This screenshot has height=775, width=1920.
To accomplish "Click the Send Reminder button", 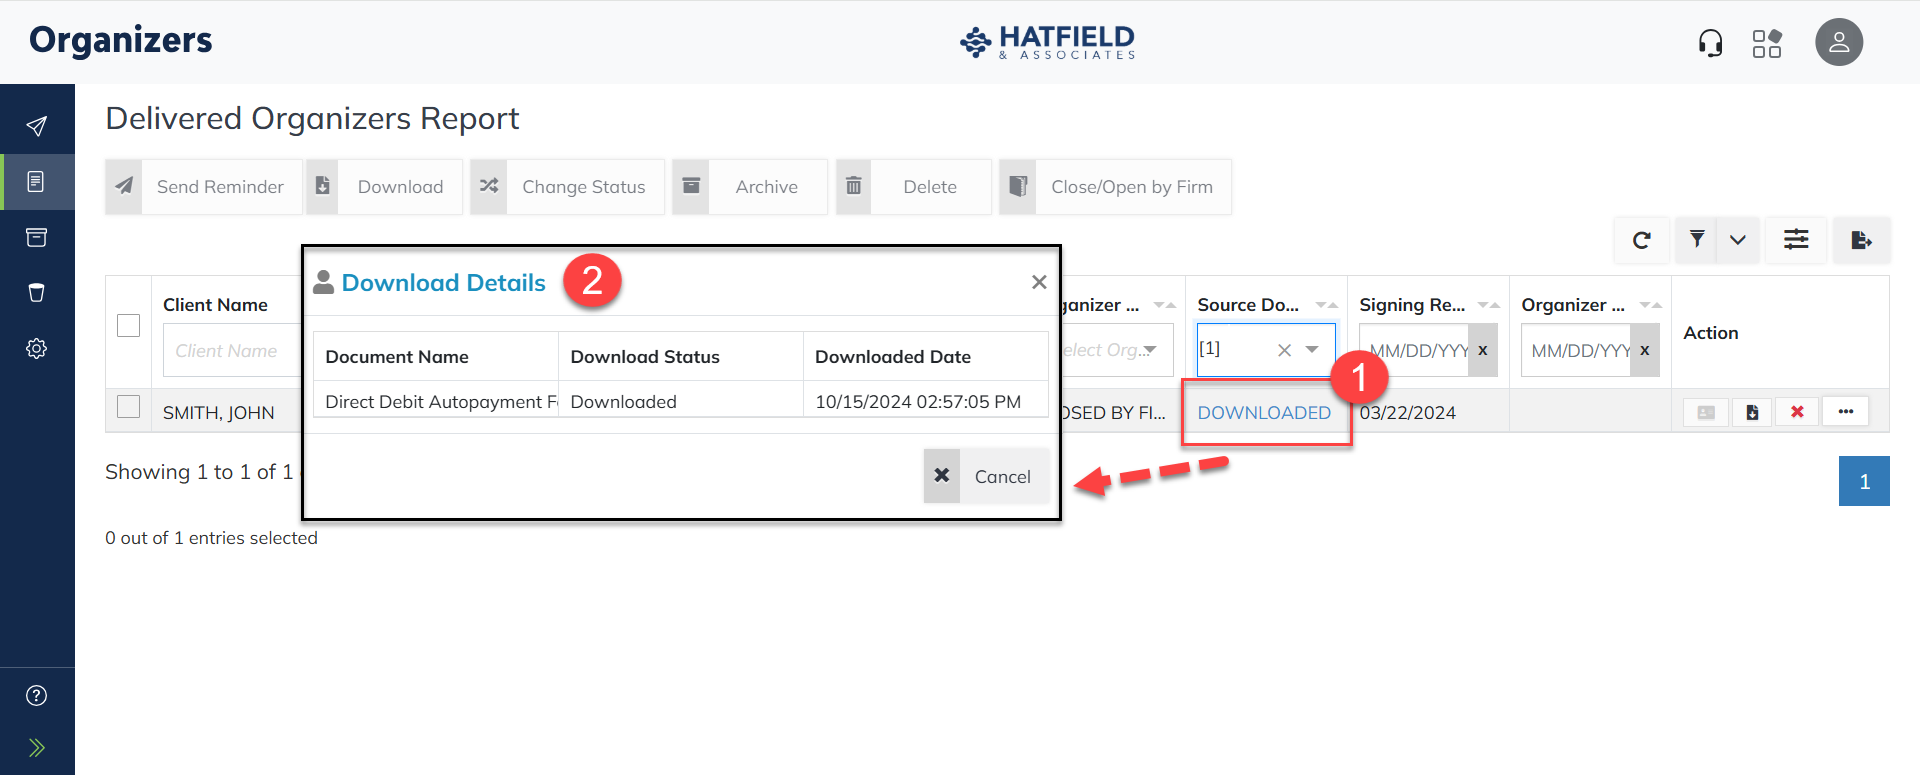I will pos(204,187).
